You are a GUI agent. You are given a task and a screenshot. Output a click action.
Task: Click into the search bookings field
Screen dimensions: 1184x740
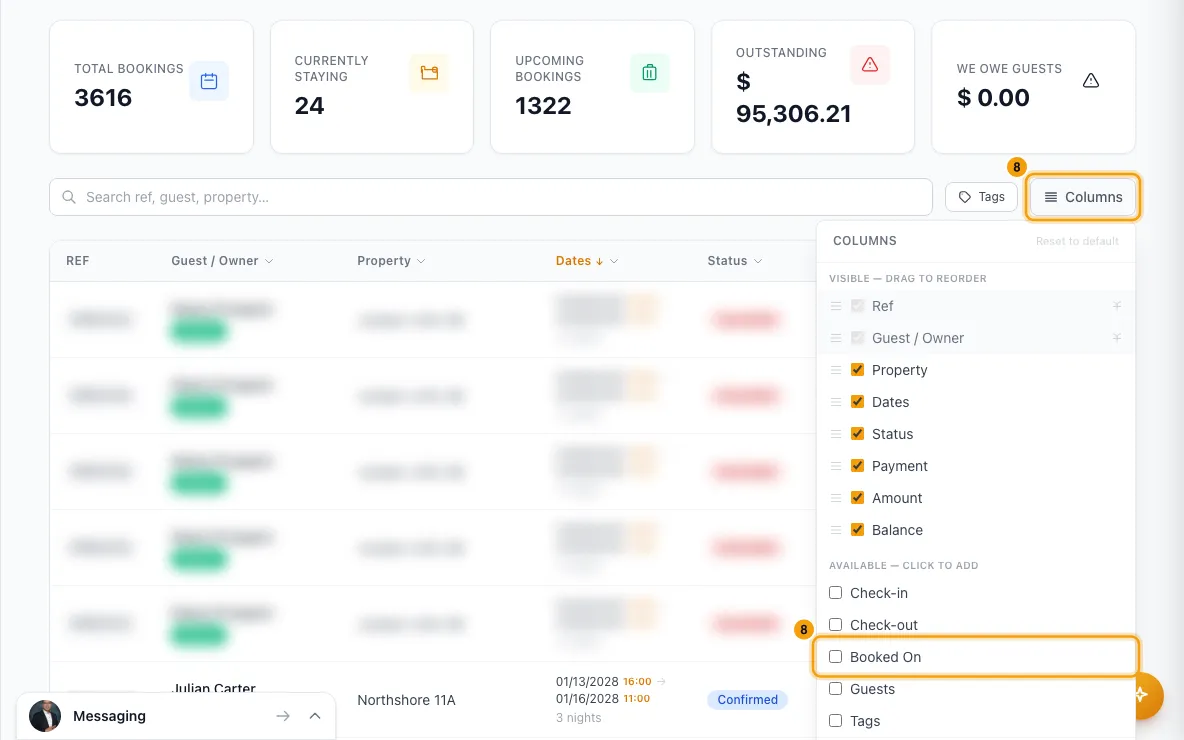tap(491, 197)
